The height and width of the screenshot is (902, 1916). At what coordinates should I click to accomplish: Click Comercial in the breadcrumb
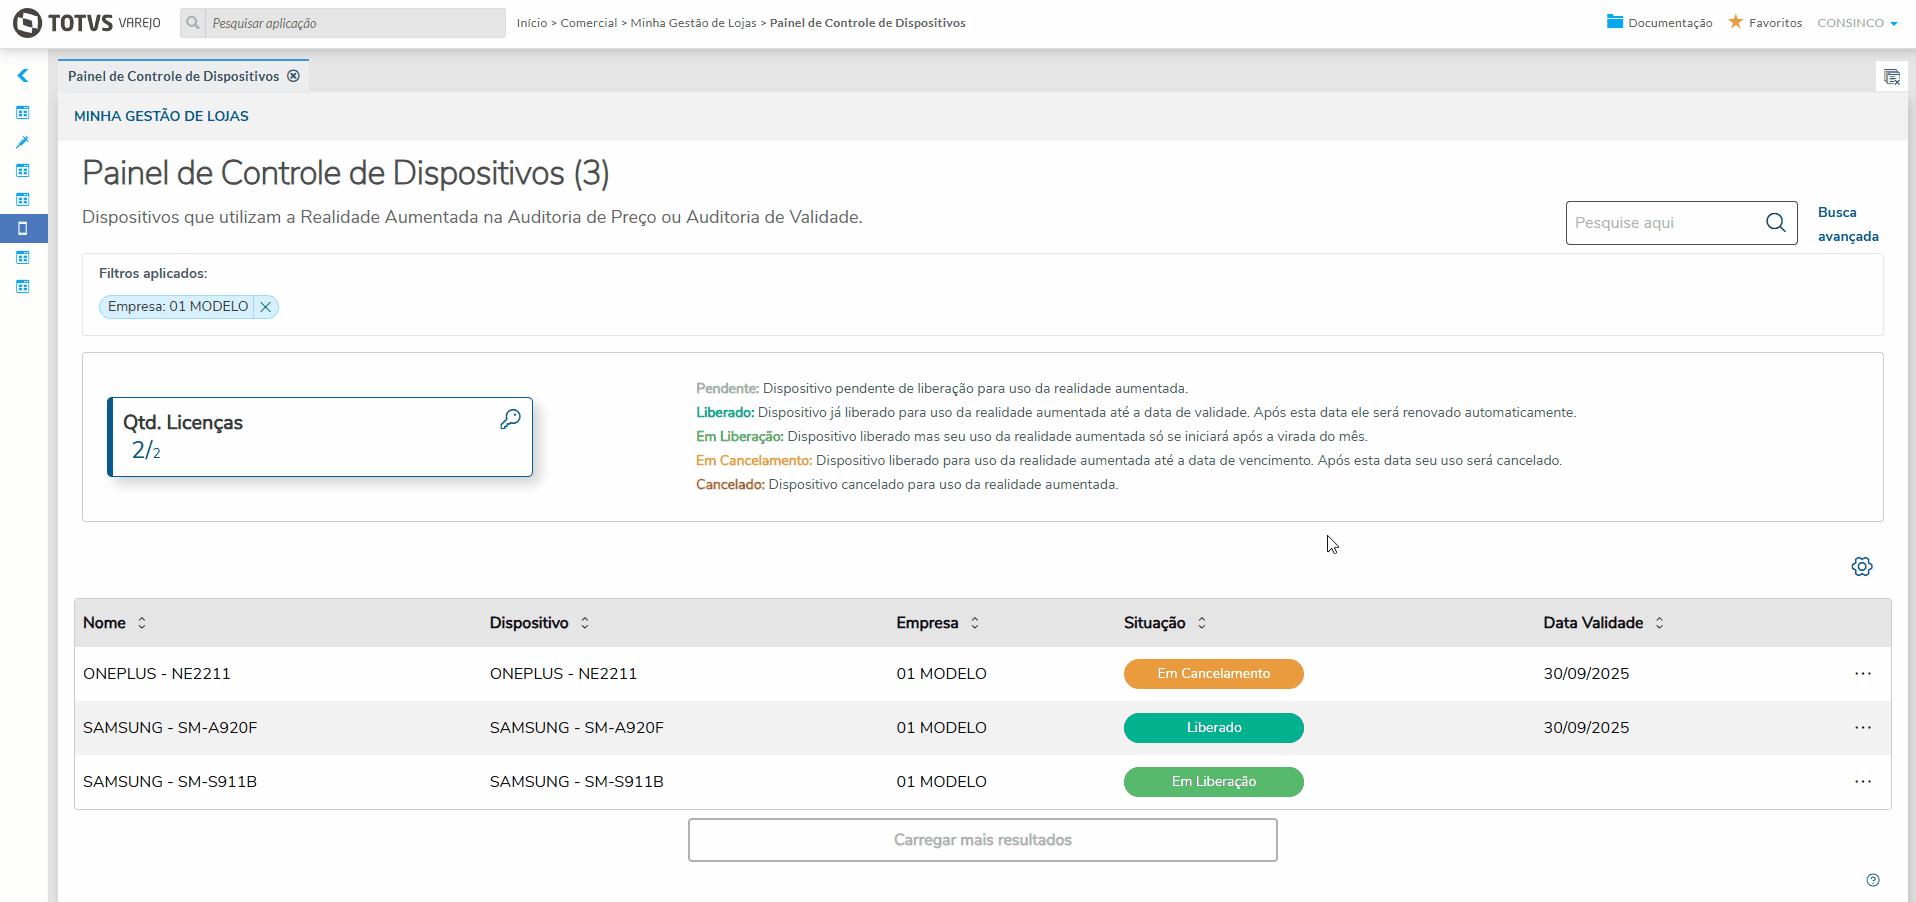pyautogui.click(x=588, y=23)
